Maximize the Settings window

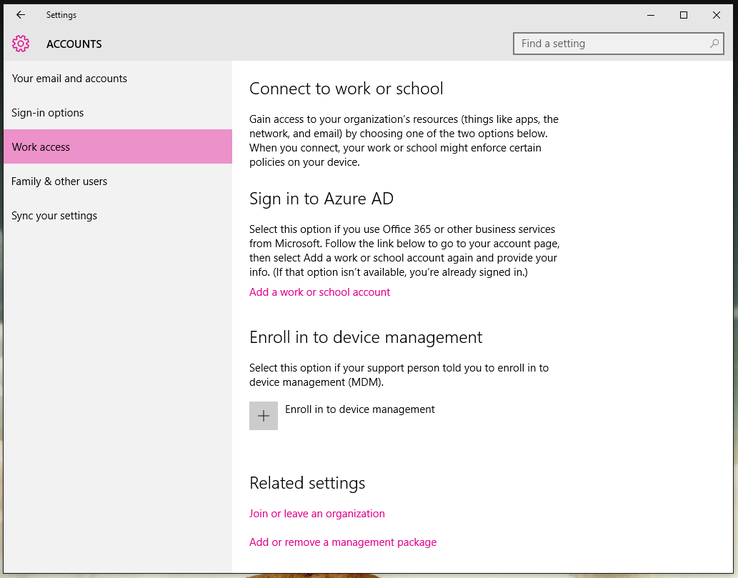click(x=683, y=15)
